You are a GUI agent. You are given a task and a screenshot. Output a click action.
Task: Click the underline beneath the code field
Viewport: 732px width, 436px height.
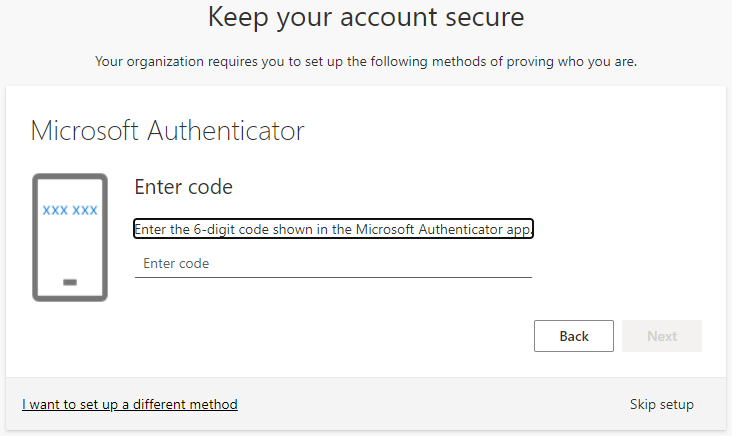(332, 277)
